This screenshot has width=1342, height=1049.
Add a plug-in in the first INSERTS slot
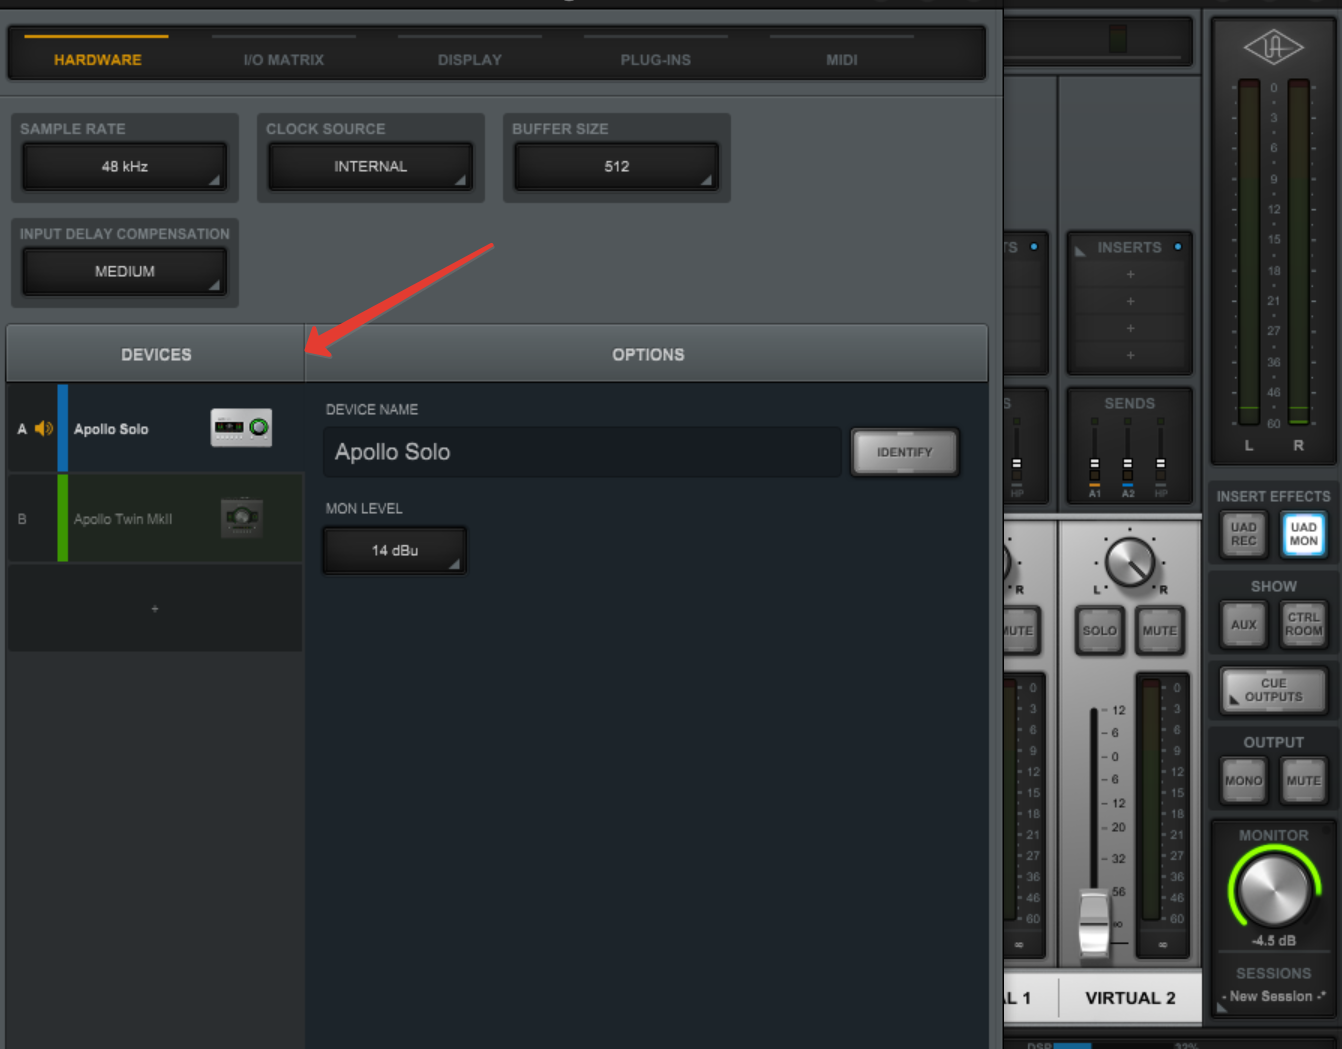(x=1130, y=274)
